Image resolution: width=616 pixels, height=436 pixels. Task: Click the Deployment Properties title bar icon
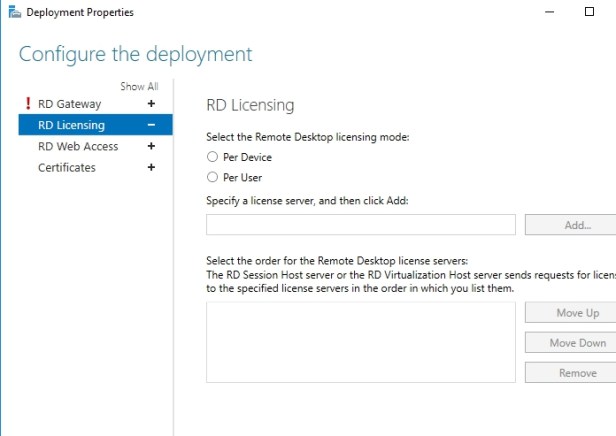tap(10, 12)
